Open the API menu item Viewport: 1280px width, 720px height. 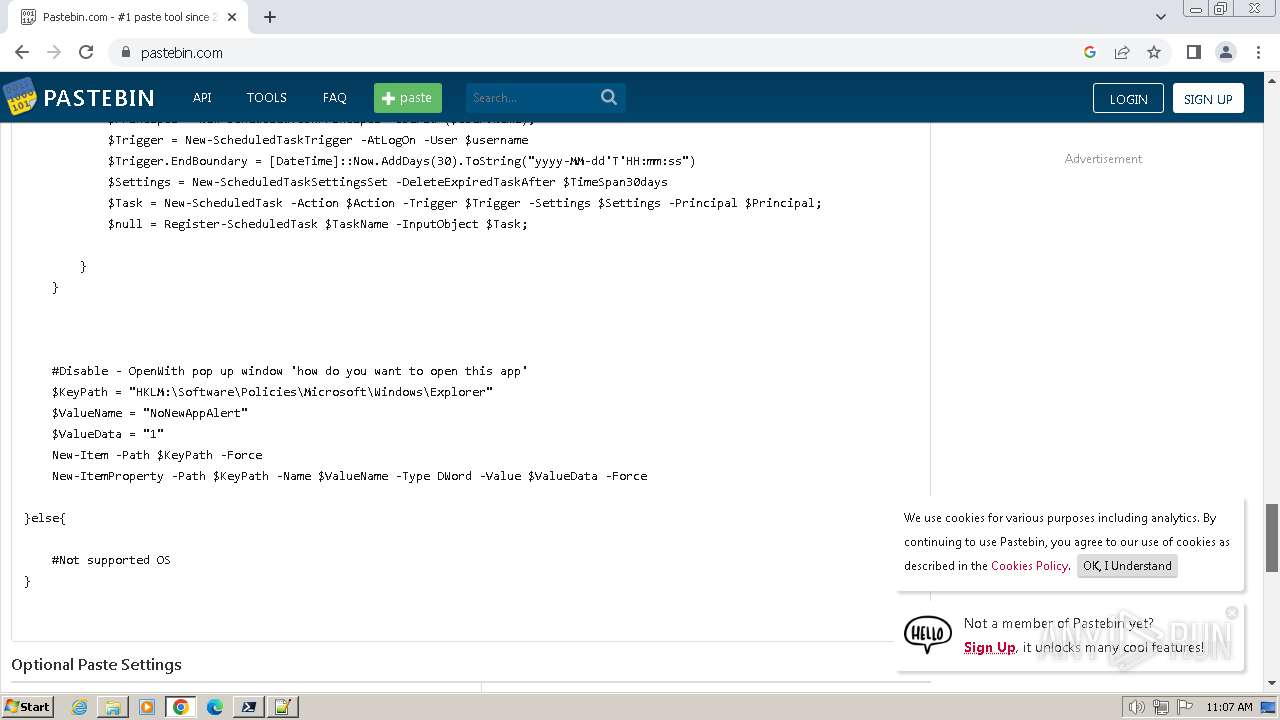(x=202, y=97)
